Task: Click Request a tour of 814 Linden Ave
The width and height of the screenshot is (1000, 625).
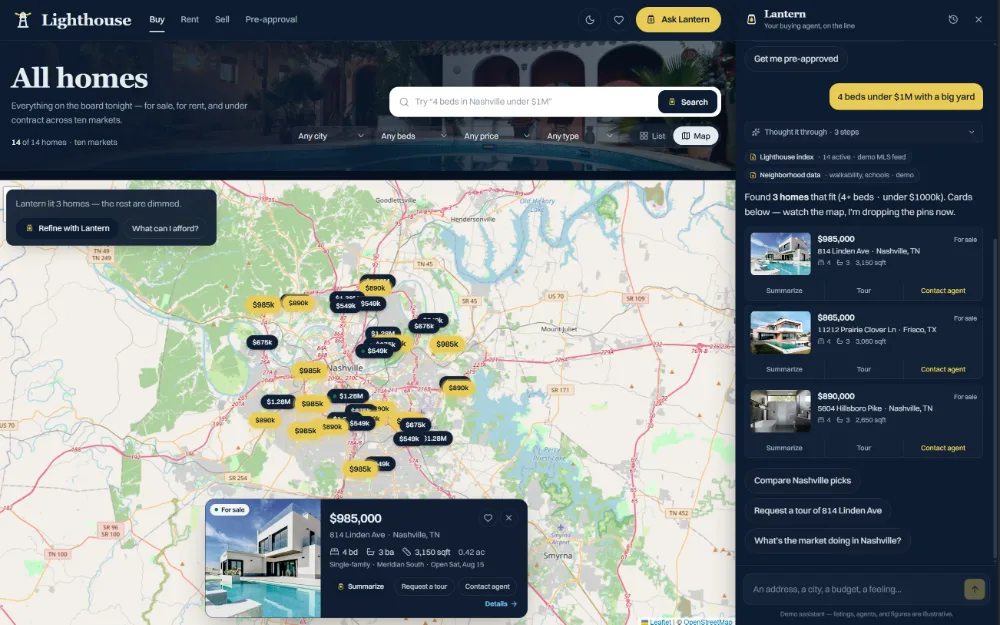Action: pyautogui.click(x=818, y=511)
